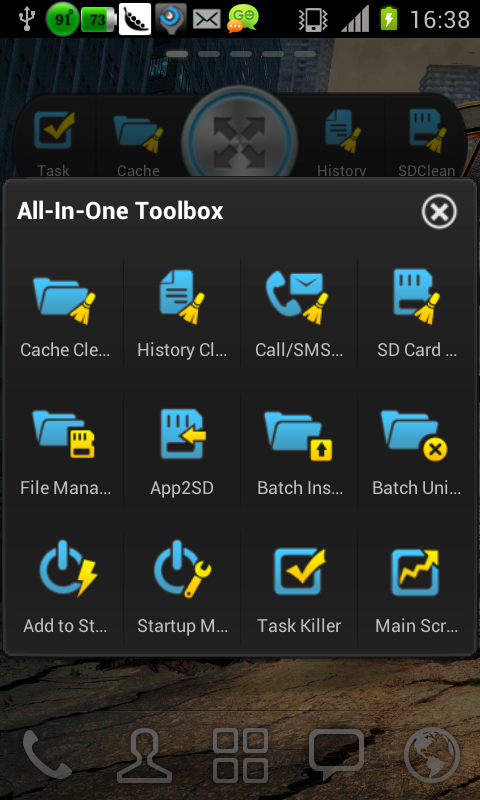This screenshot has height=800, width=480.
Task: Close the All-In-One Toolbox popup
Action: (x=439, y=211)
